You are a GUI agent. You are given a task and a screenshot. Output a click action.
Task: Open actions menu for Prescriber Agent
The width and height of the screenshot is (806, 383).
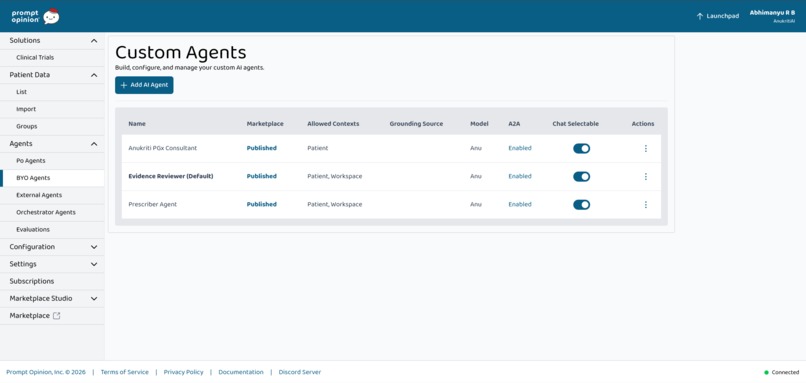[x=646, y=205]
